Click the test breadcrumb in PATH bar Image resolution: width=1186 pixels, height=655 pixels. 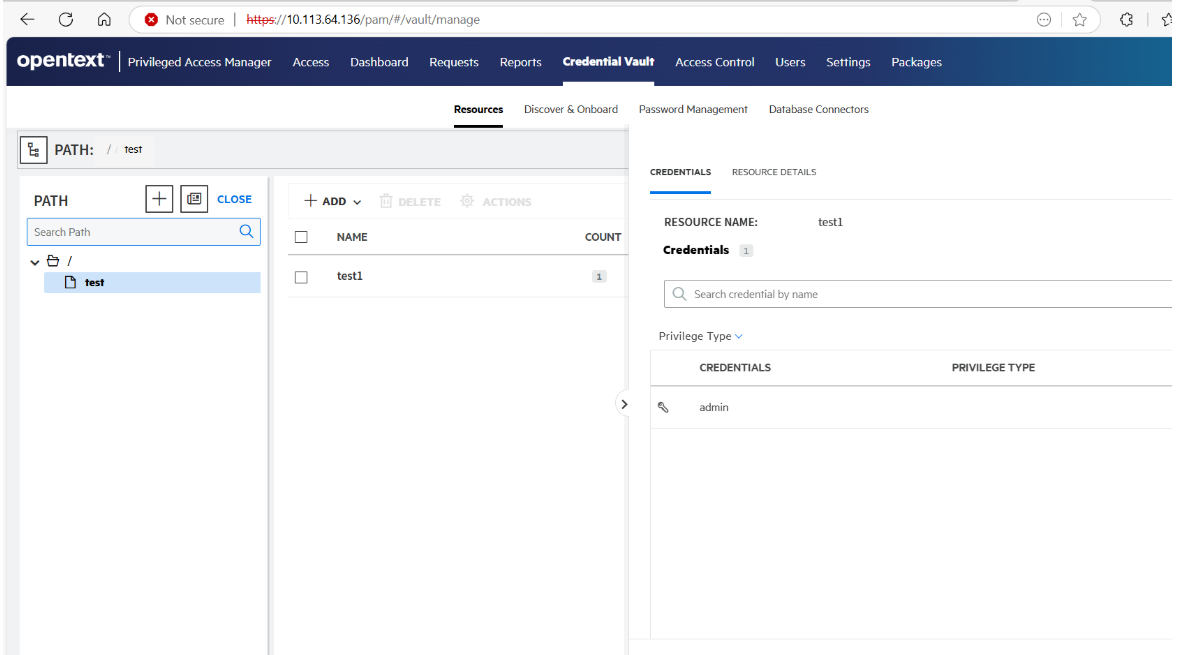(133, 150)
